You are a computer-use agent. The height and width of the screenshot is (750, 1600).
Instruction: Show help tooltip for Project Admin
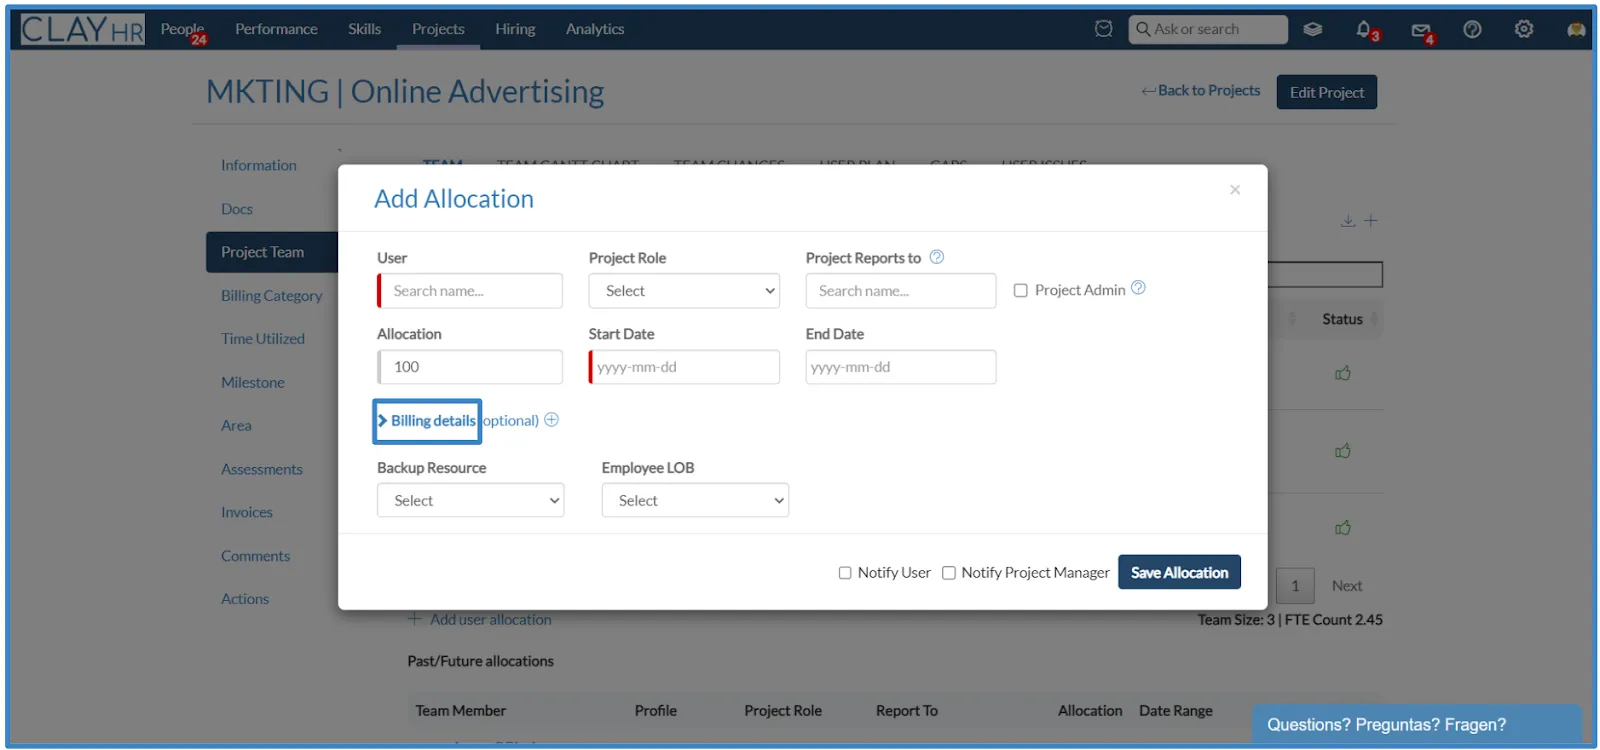click(1138, 288)
